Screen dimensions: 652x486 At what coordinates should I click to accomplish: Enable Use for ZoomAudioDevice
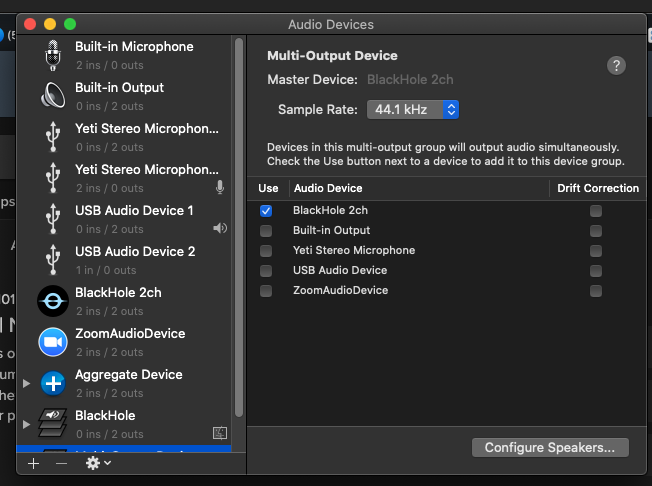[266, 291]
